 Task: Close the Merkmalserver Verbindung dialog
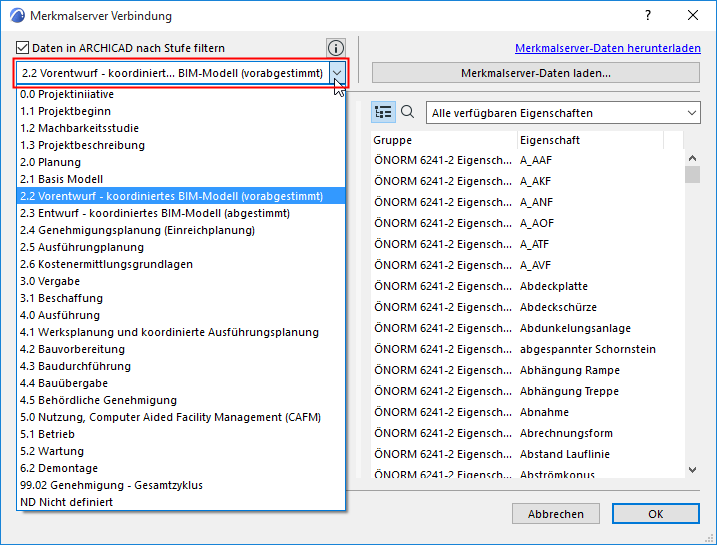693,16
